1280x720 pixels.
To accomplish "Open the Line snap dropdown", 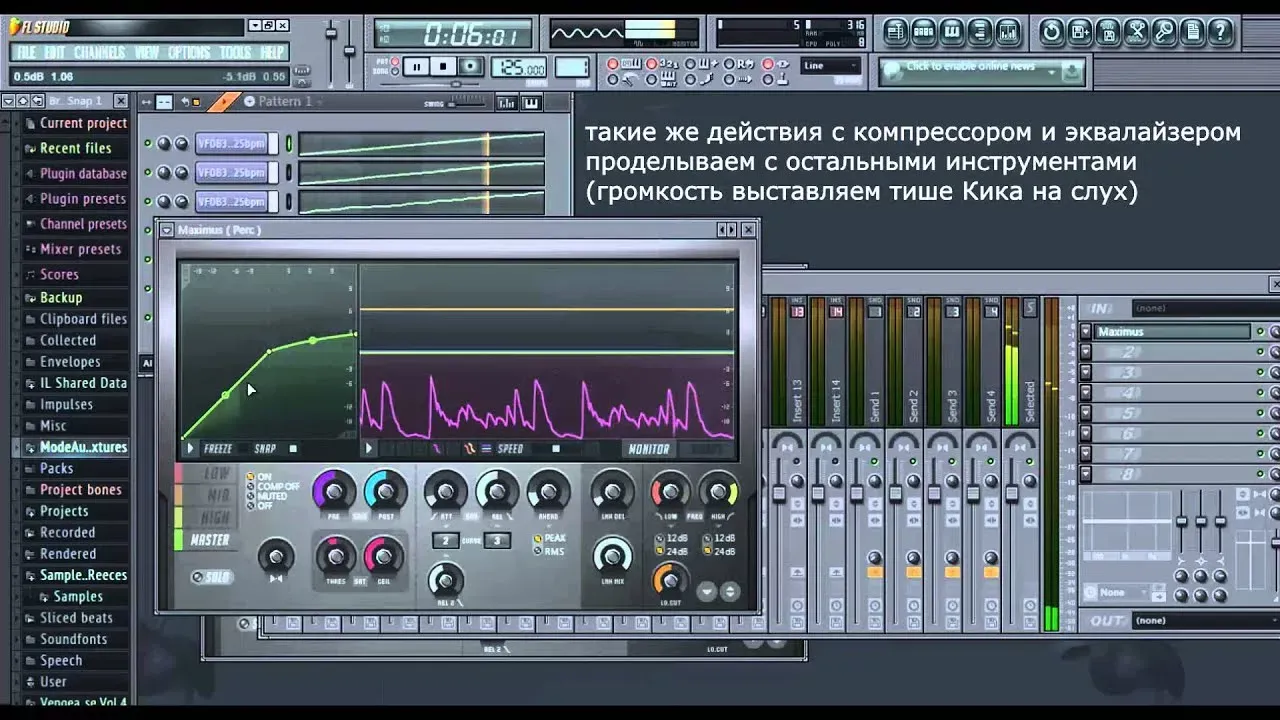I will click(830, 66).
